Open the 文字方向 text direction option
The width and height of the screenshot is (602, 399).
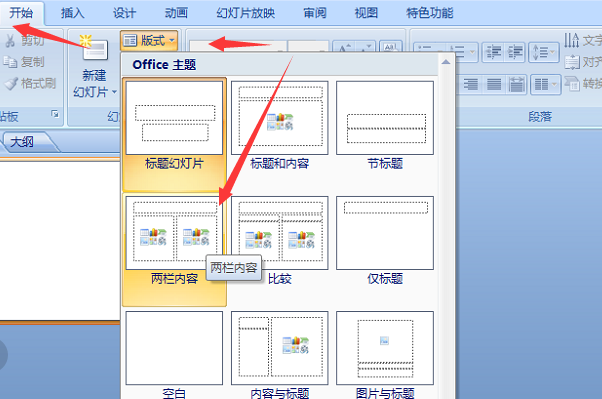pyautogui.click(x=583, y=40)
